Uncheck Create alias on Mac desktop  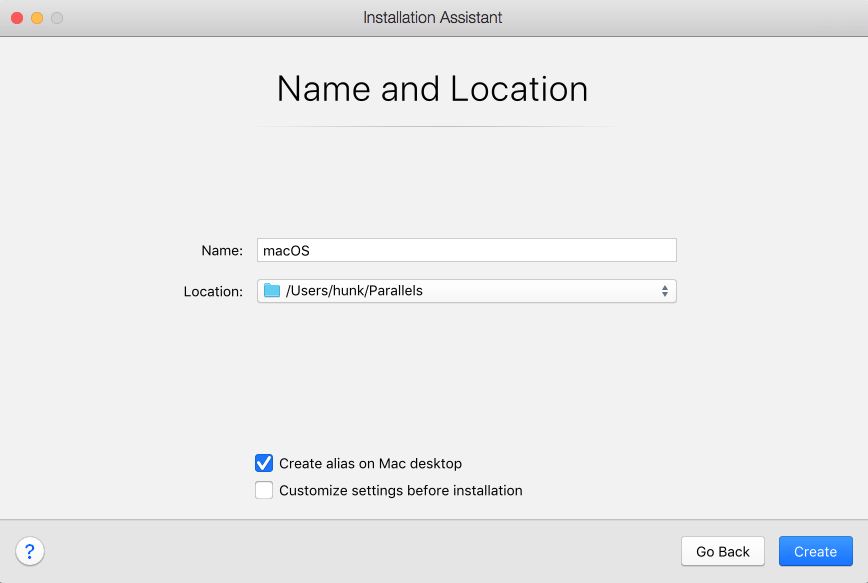(x=264, y=463)
